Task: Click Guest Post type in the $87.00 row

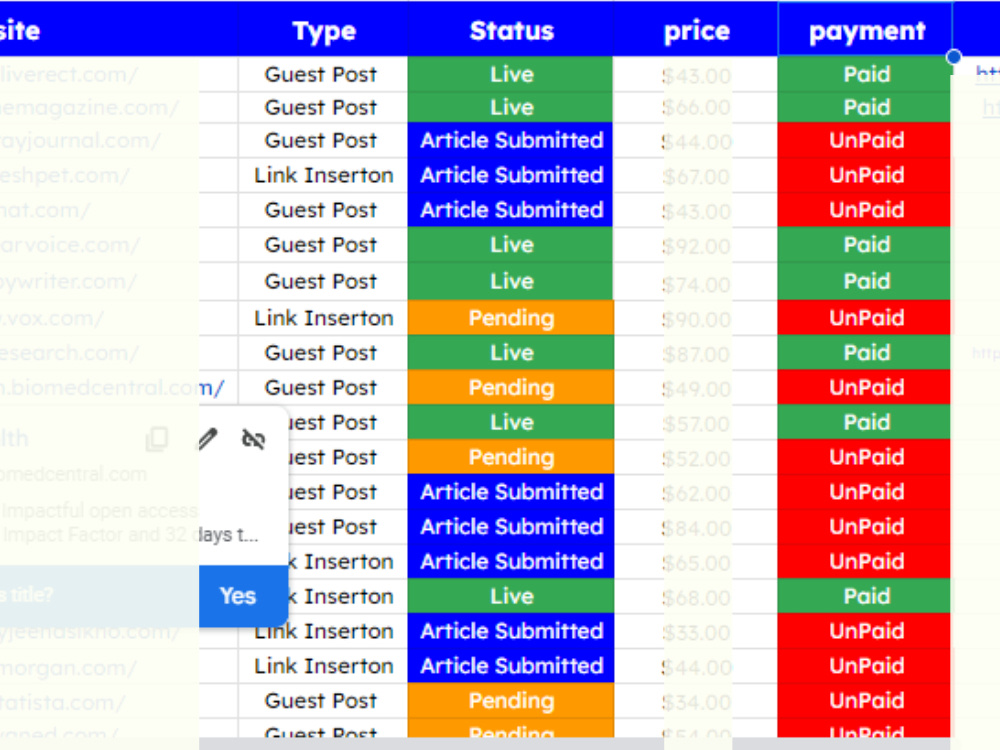Action: (323, 353)
